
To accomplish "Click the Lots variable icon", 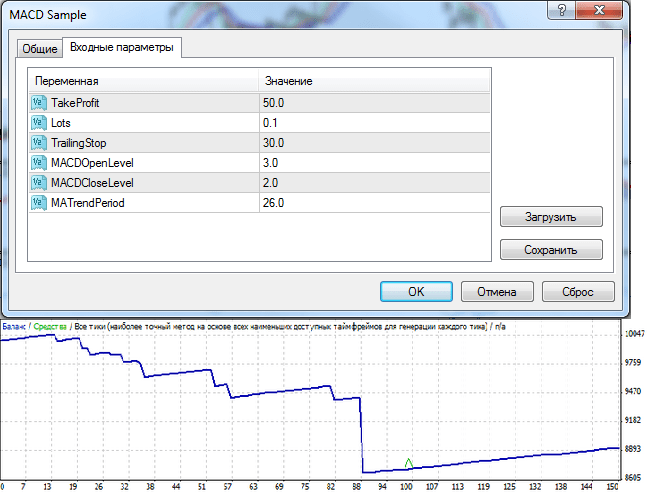I will click(38, 123).
